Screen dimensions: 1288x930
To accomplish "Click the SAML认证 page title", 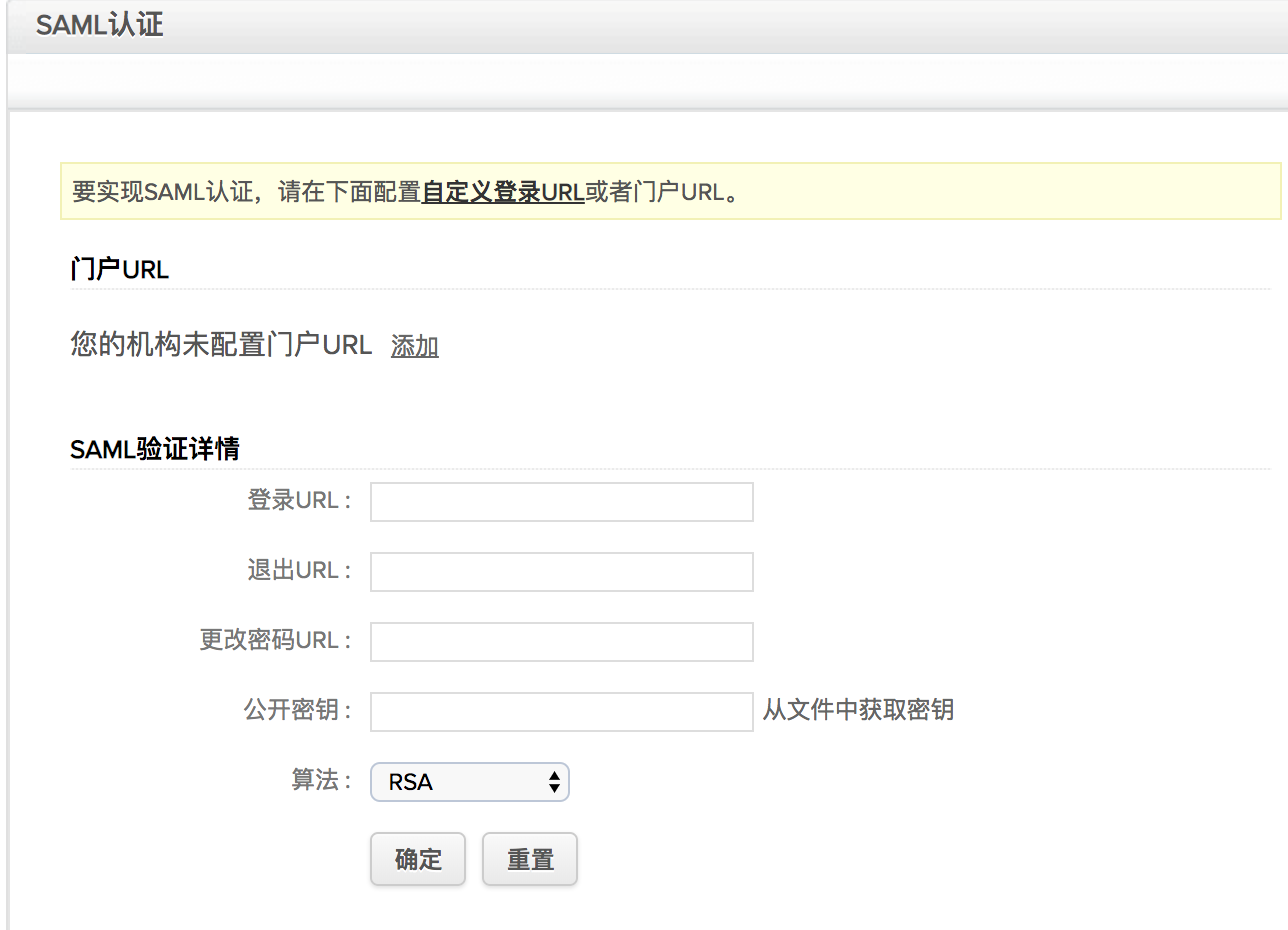I will pyautogui.click(x=99, y=25).
